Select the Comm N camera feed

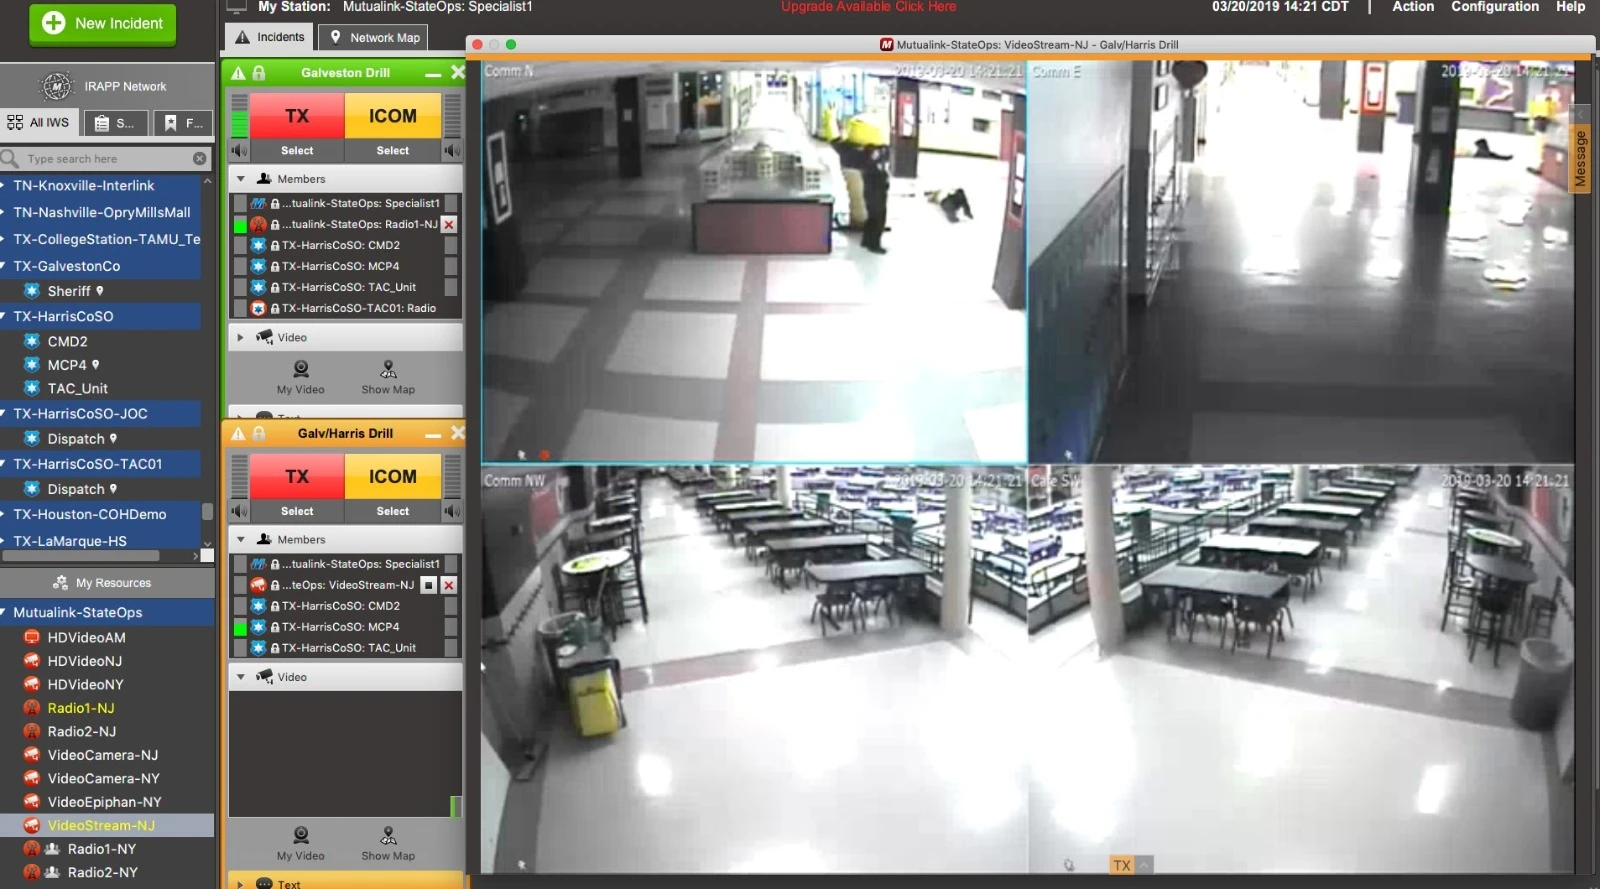click(x=754, y=261)
